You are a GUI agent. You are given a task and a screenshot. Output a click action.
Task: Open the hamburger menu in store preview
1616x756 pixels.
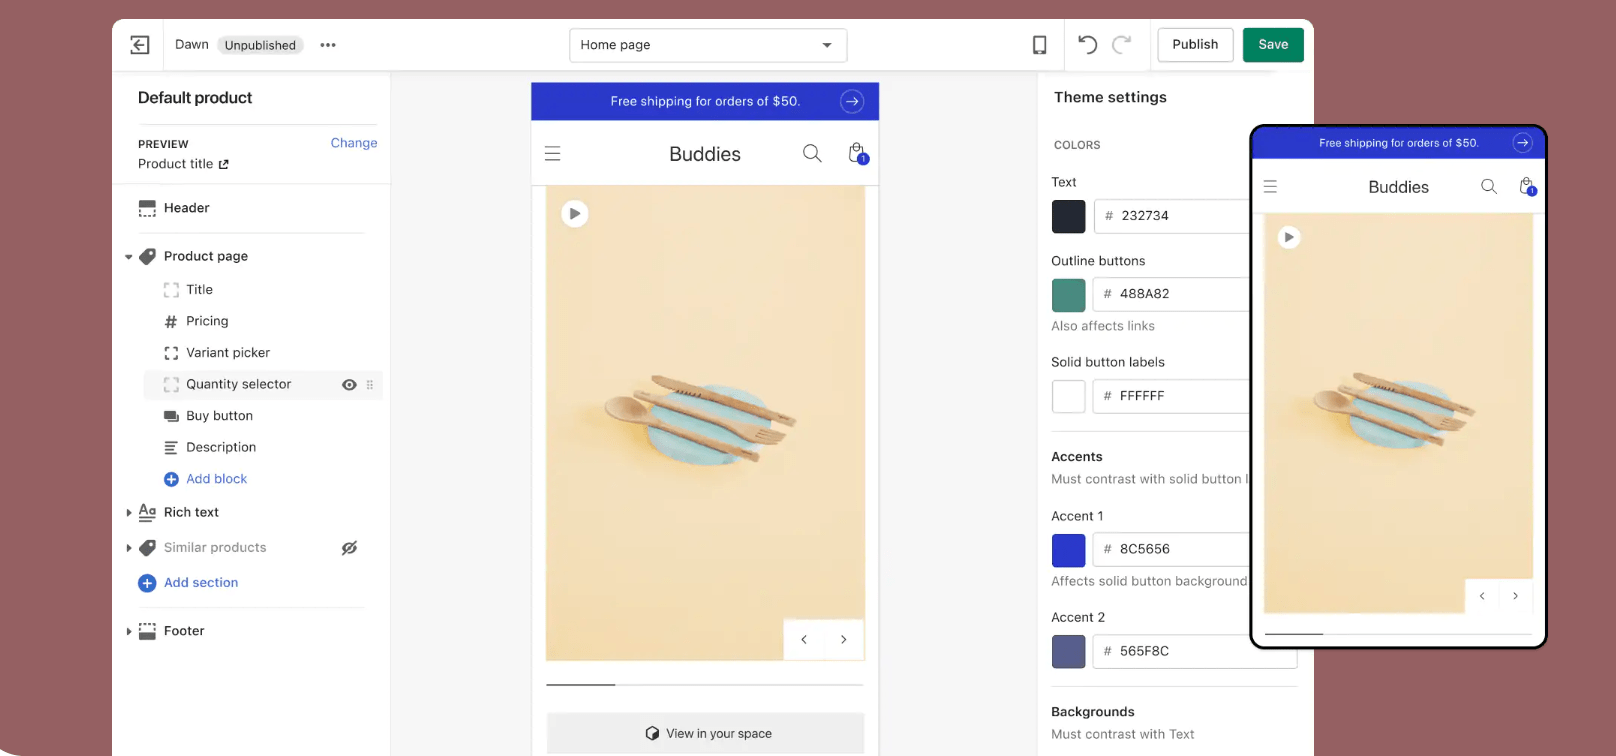tap(552, 154)
